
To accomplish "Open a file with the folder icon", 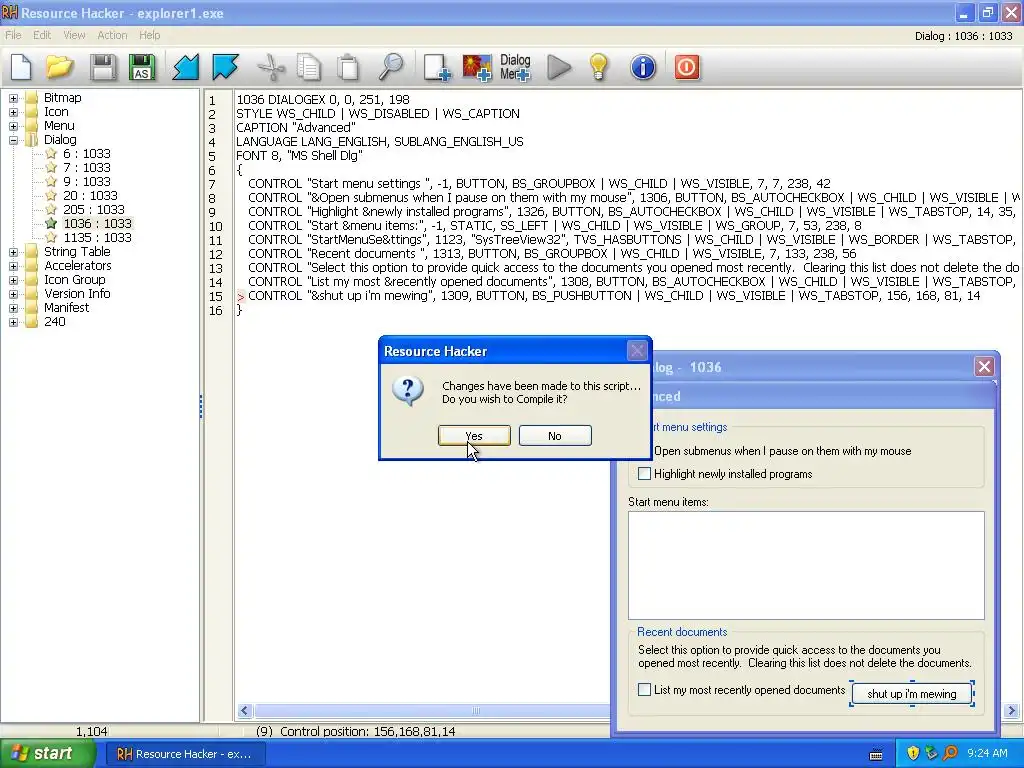I will point(59,67).
